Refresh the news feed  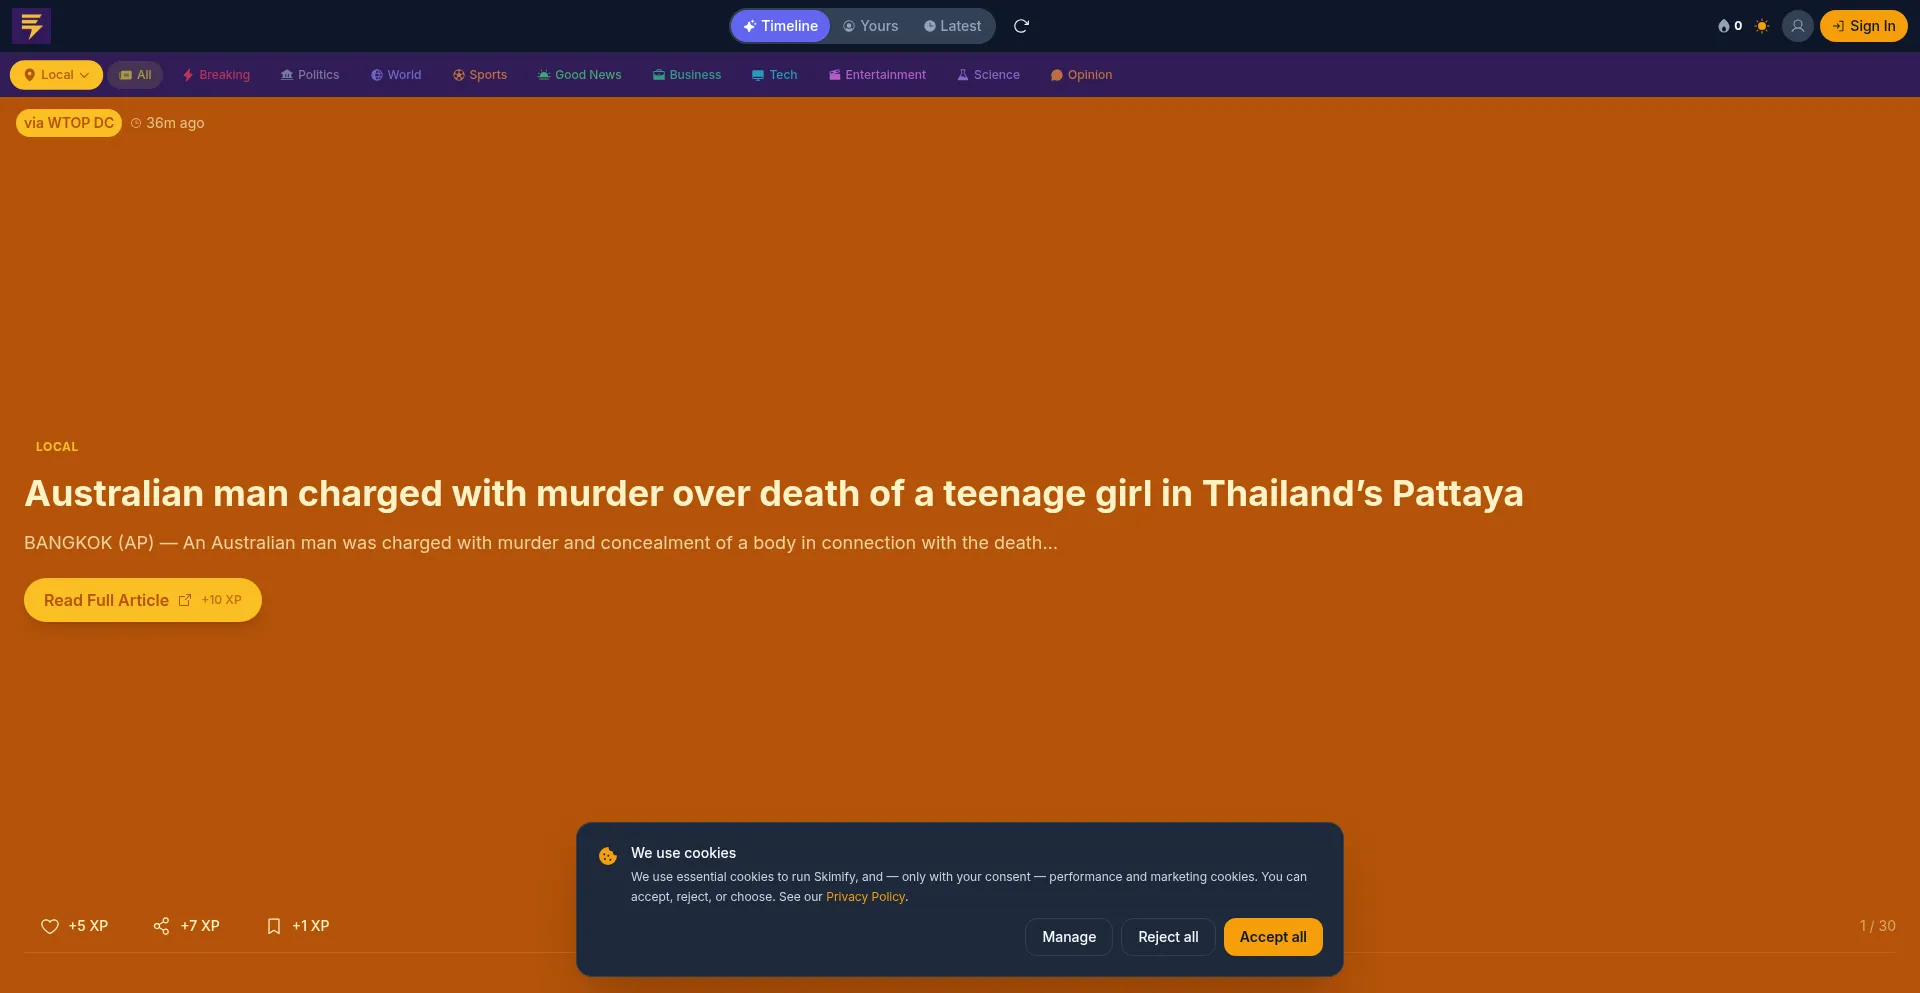coord(1021,26)
